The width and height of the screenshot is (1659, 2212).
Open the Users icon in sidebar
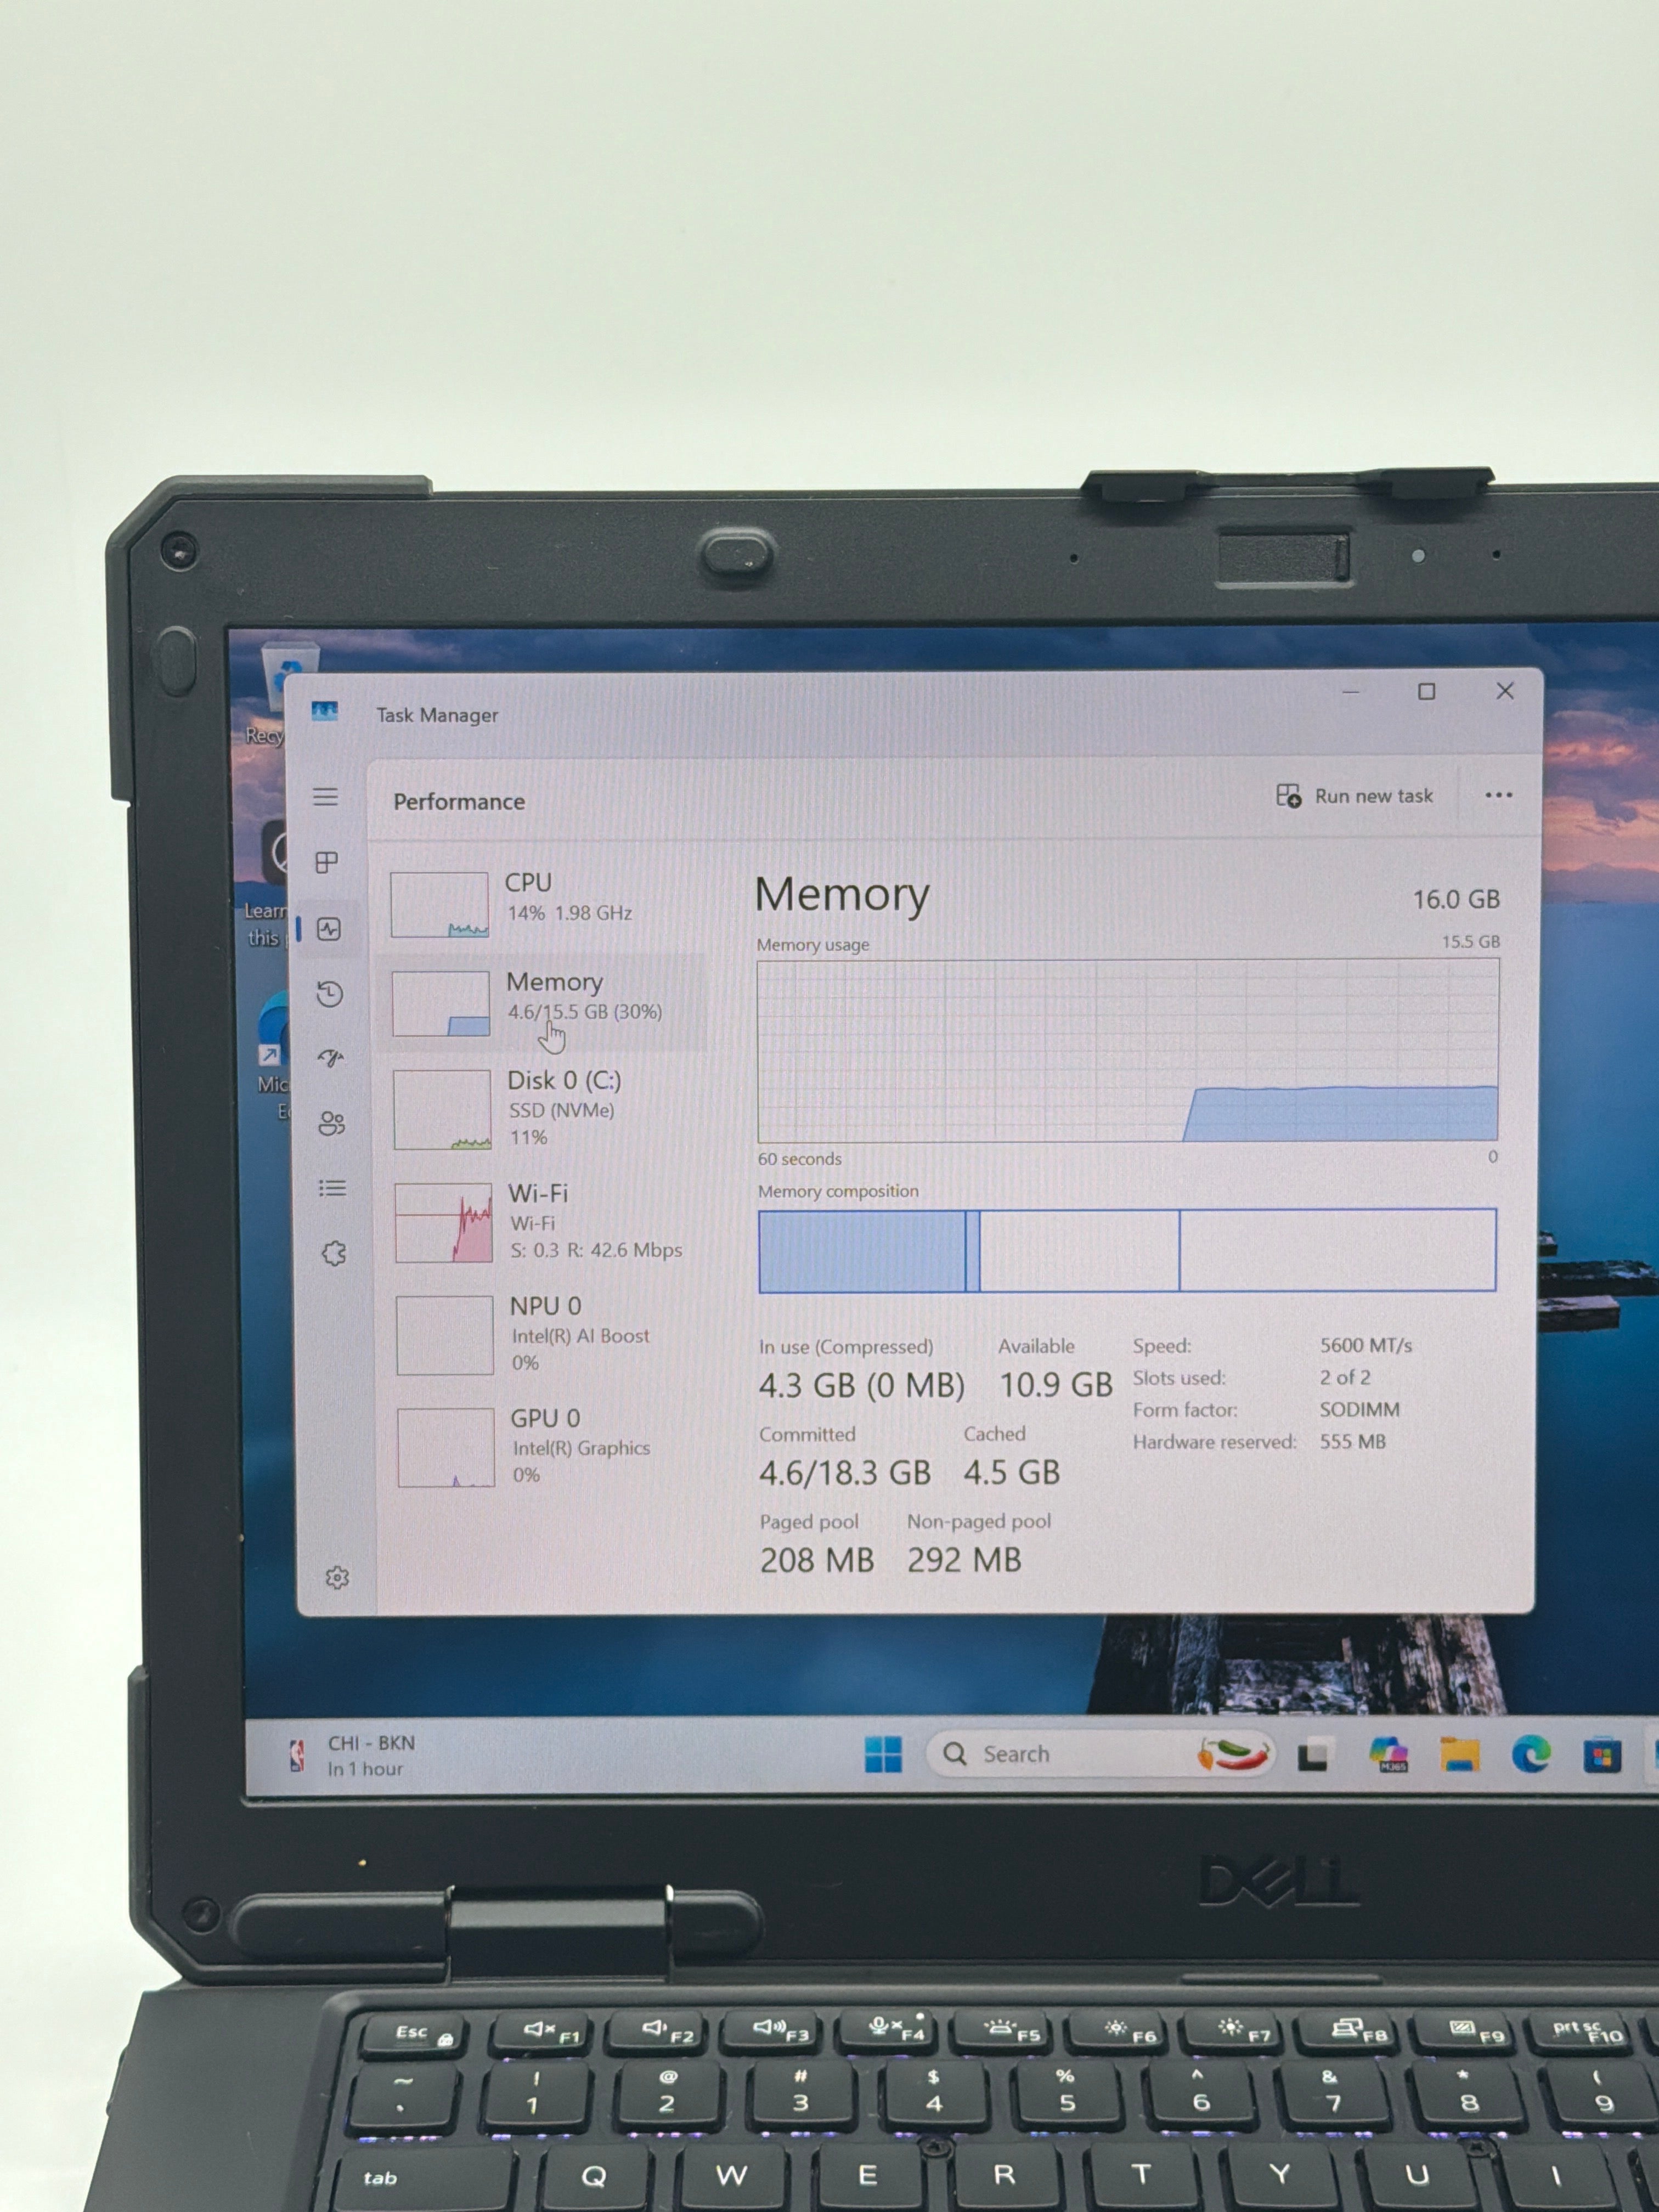pos(332,1123)
